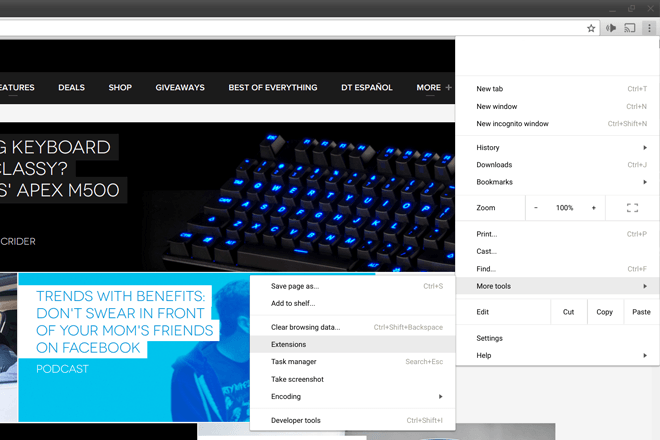Viewport: 660px width, 440px height.
Task: Open Developer tools entry
Action: 353,420
